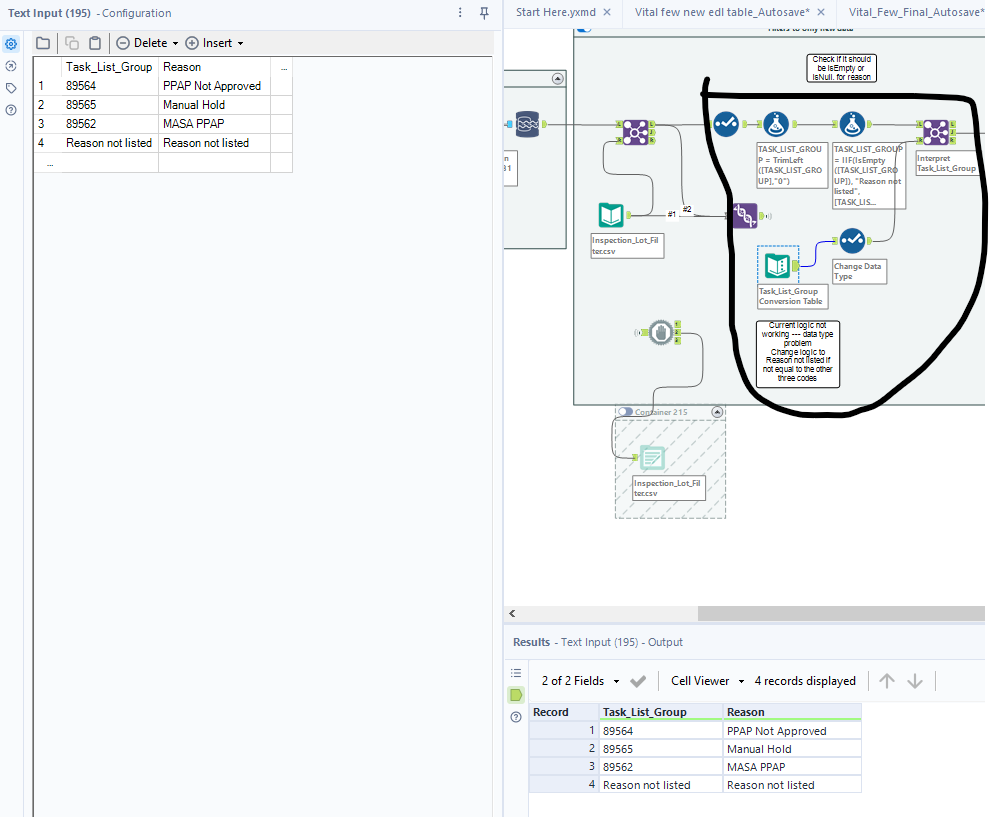Show the Results messages list view
The height and width of the screenshot is (817, 990).
(x=516, y=673)
